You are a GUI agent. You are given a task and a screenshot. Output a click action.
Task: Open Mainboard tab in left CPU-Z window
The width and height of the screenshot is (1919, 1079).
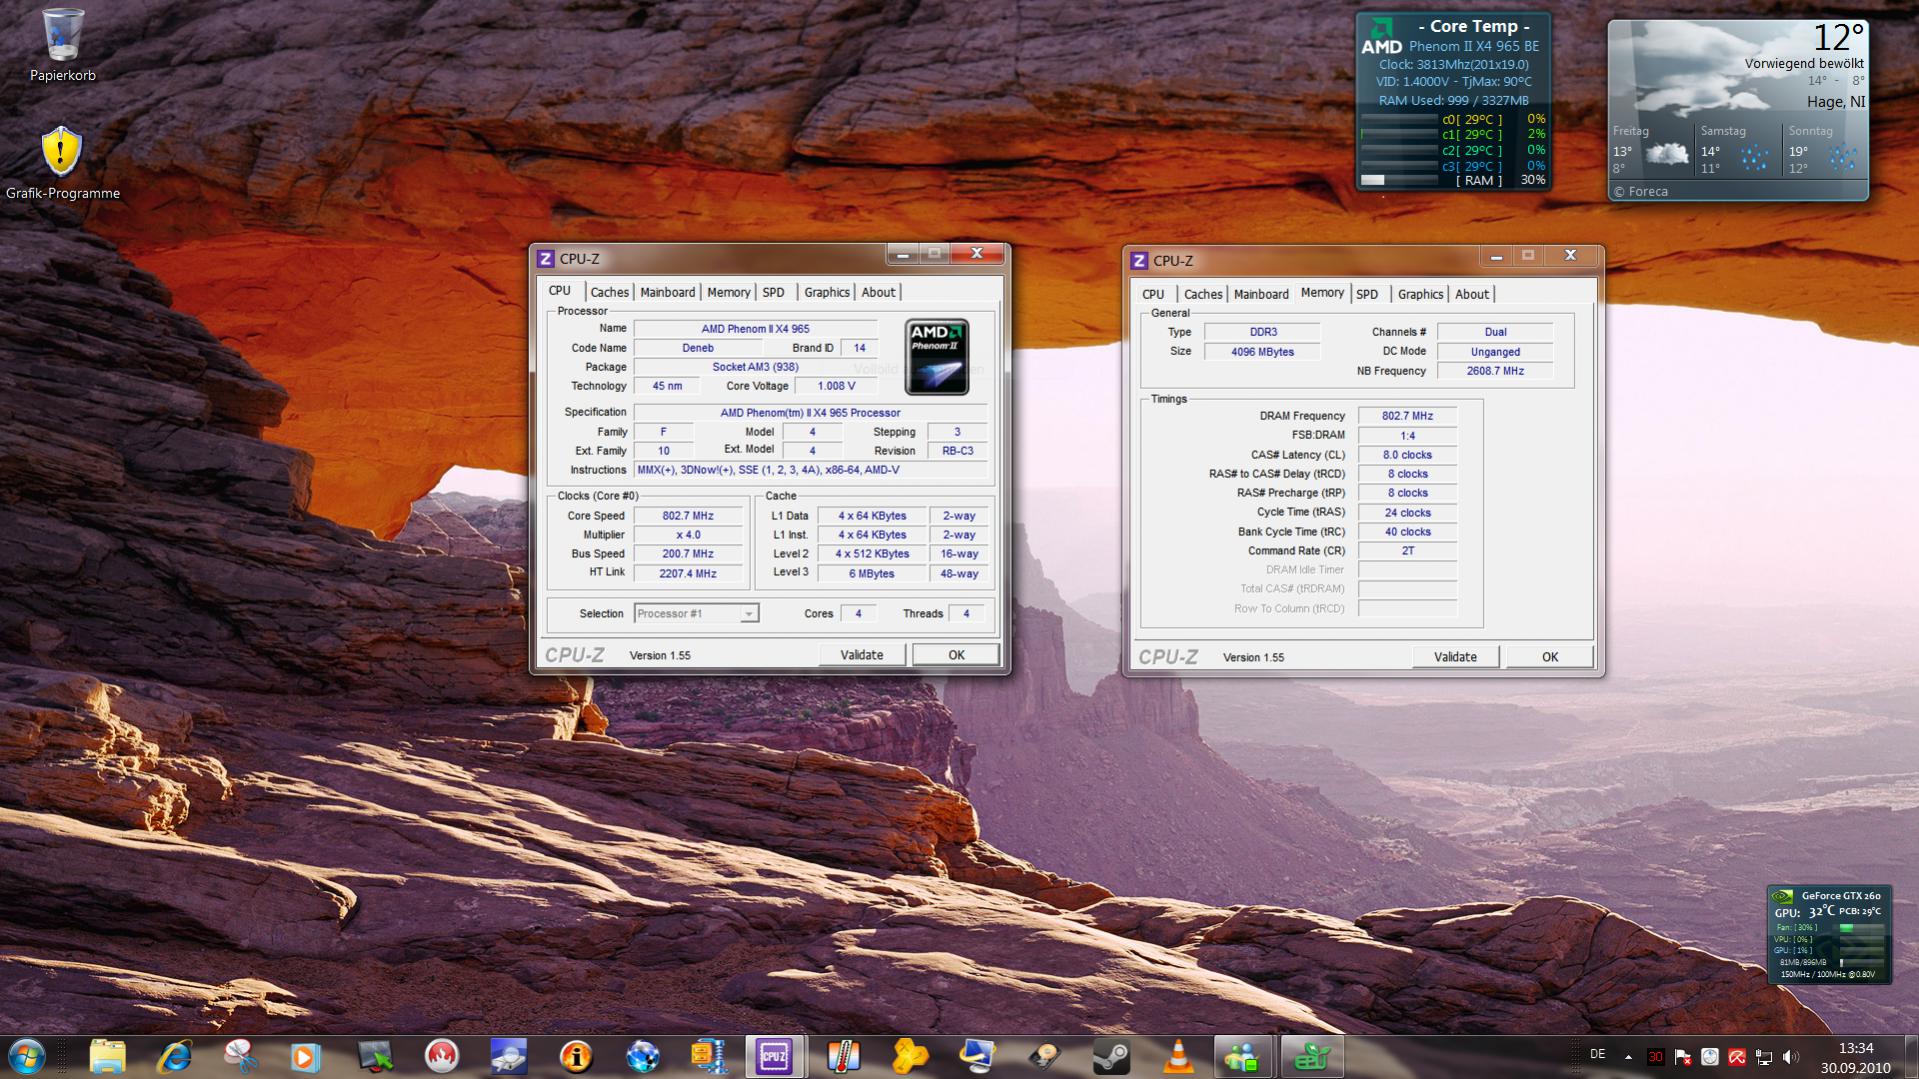pyautogui.click(x=667, y=293)
